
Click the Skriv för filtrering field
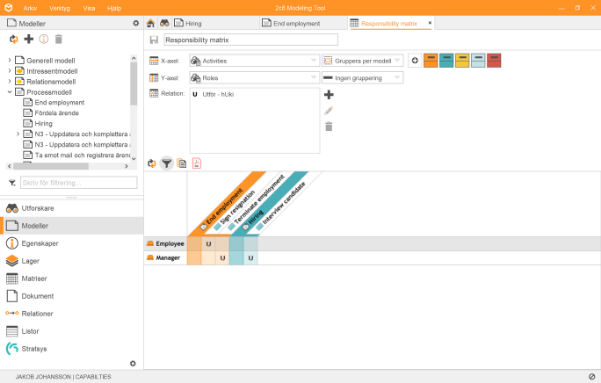point(79,182)
